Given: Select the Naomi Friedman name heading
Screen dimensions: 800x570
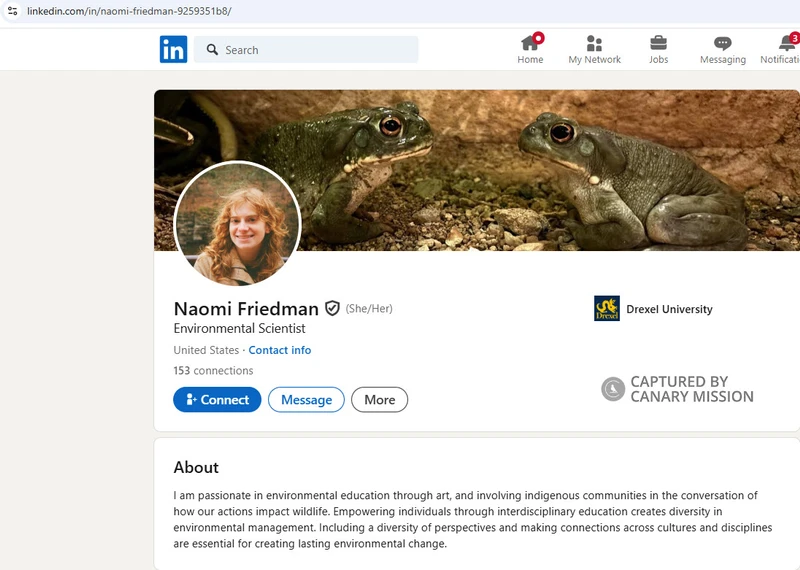Looking at the screenshot, I should coord(246,309).
